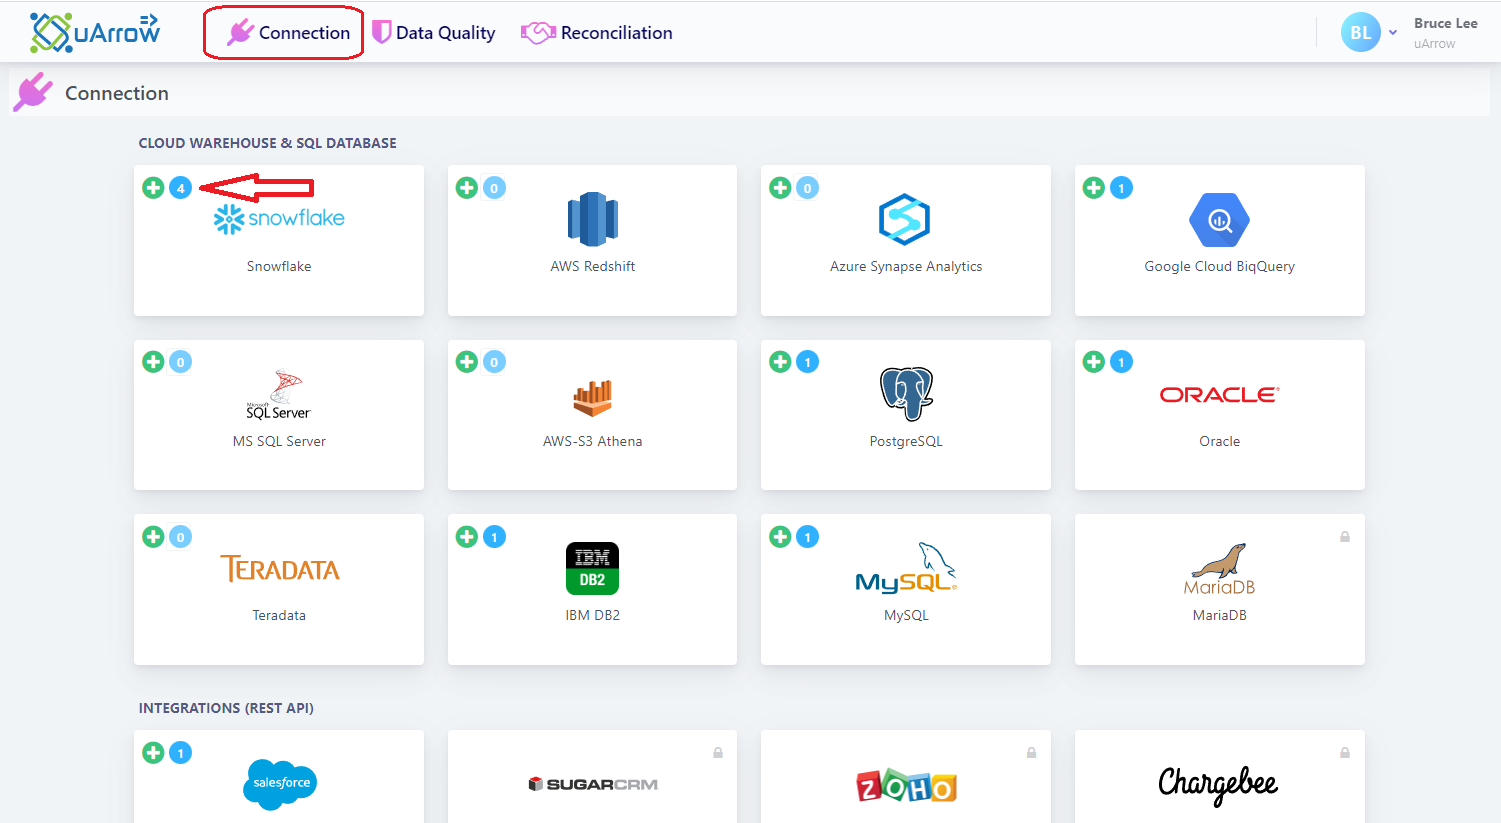Select the PostgreSQL elephant logo
This screenshot has width=1501, height=823.
(x=906, y=394)
